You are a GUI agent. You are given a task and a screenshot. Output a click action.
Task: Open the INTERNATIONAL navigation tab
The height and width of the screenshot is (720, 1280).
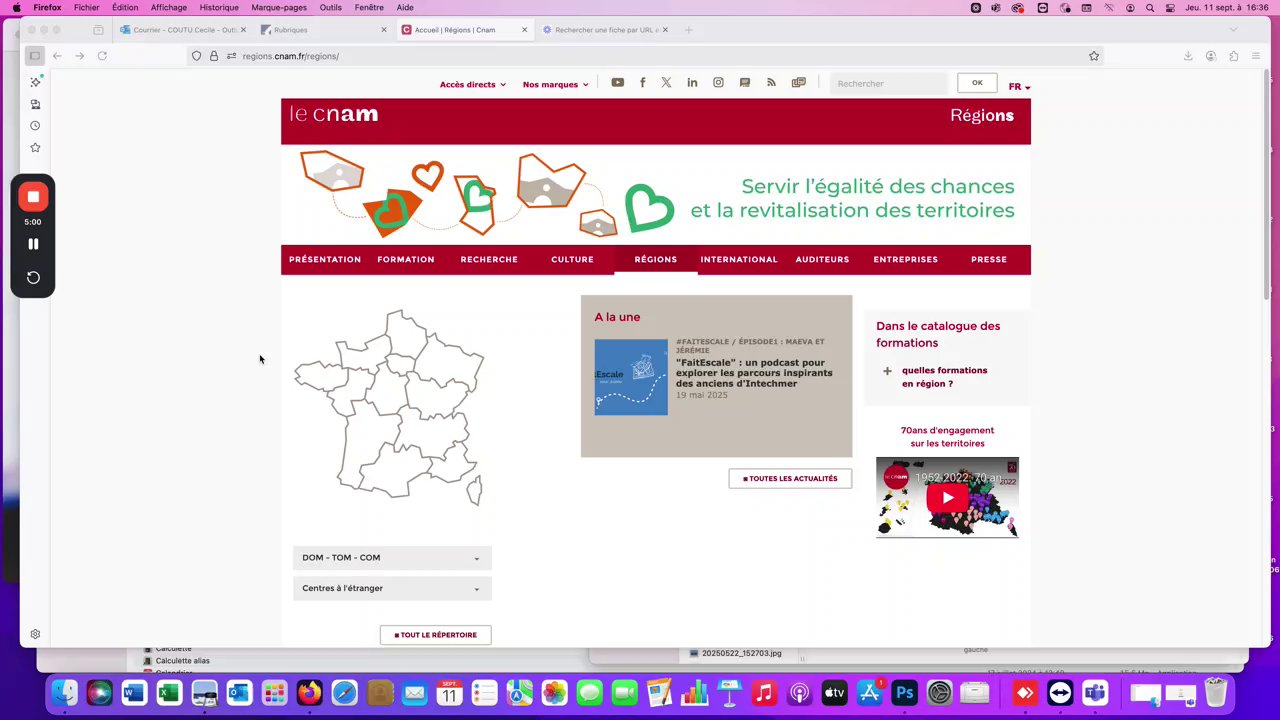tap(739, 259)
